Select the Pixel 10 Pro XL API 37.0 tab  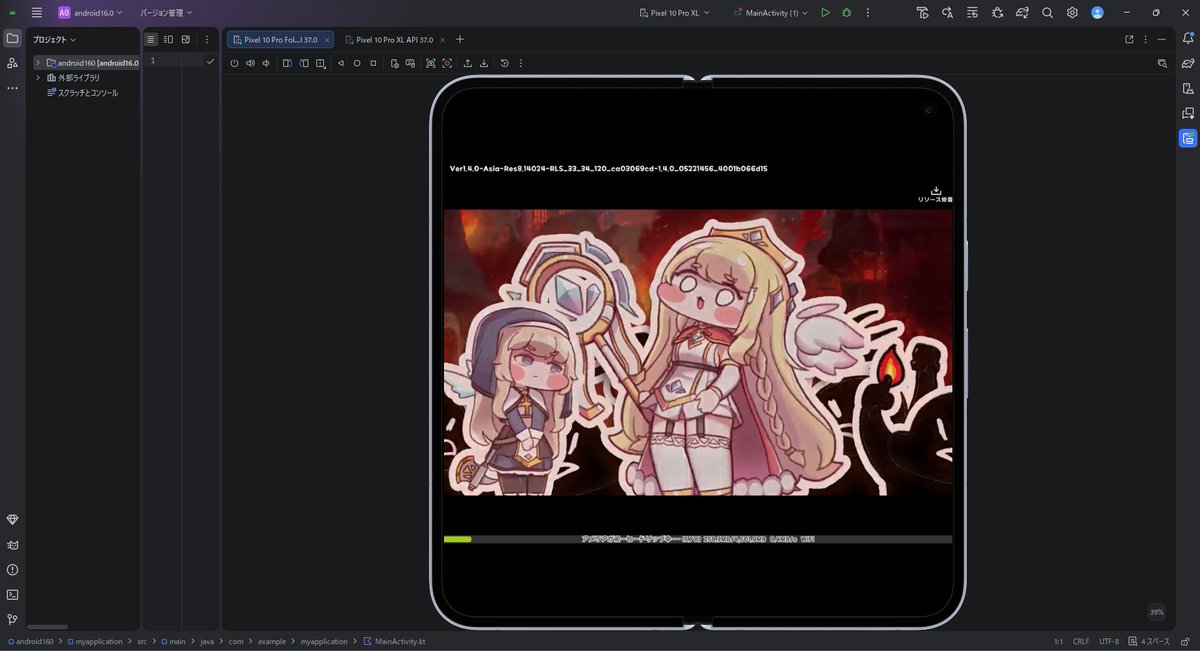(388, 40)
